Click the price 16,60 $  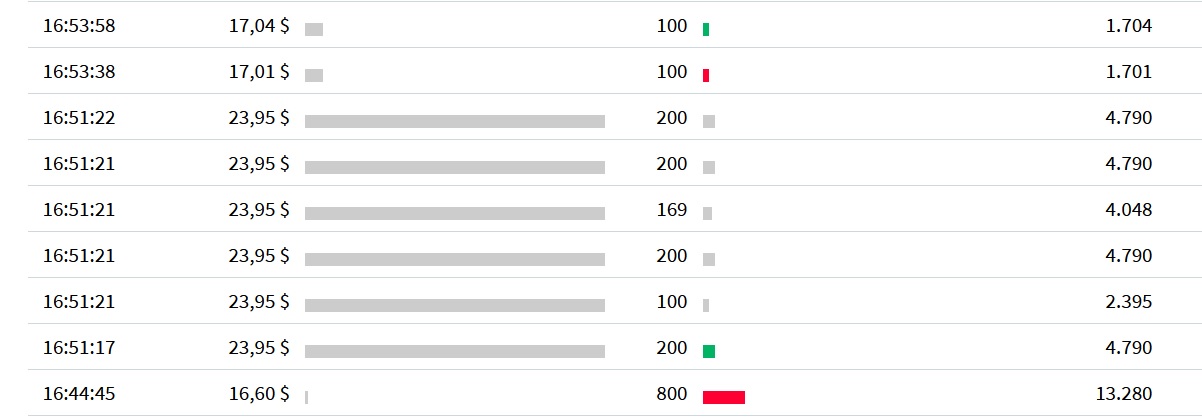[259, 394]
